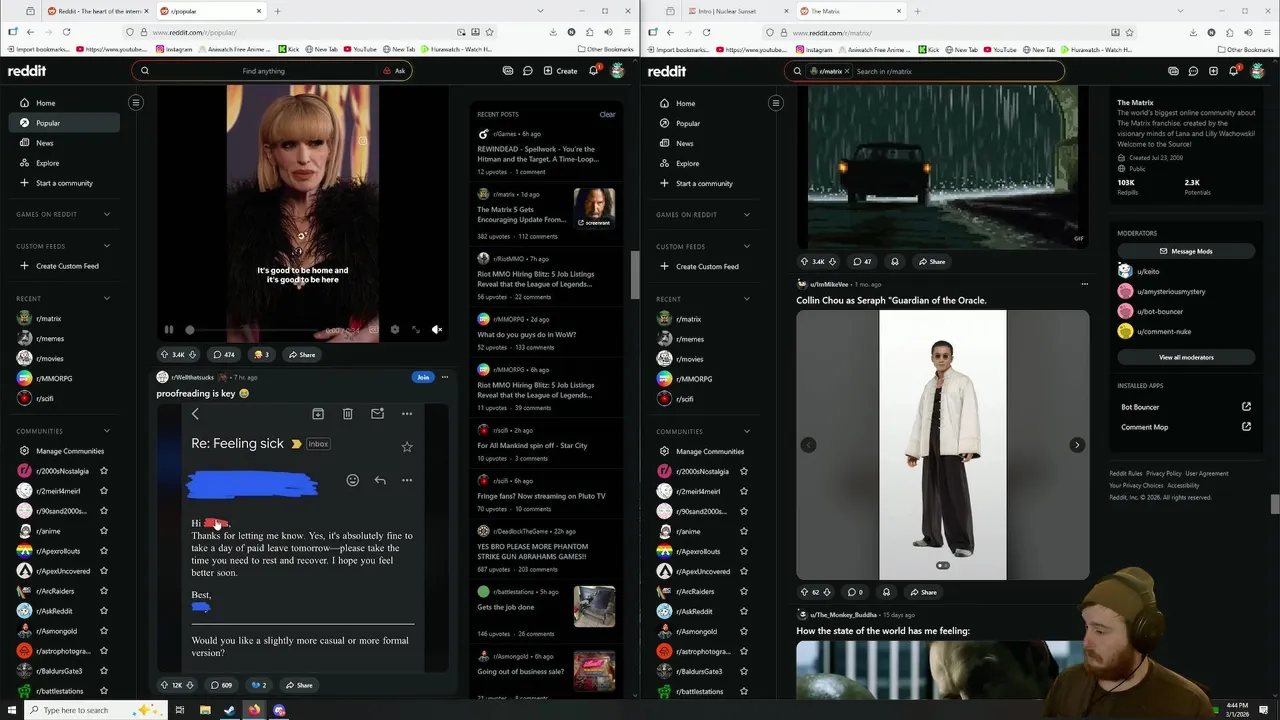Collapse Communities section in r/matrix window
Image resolution: width=1280 pixels, height=720 pixels.
tap(747, 431)
